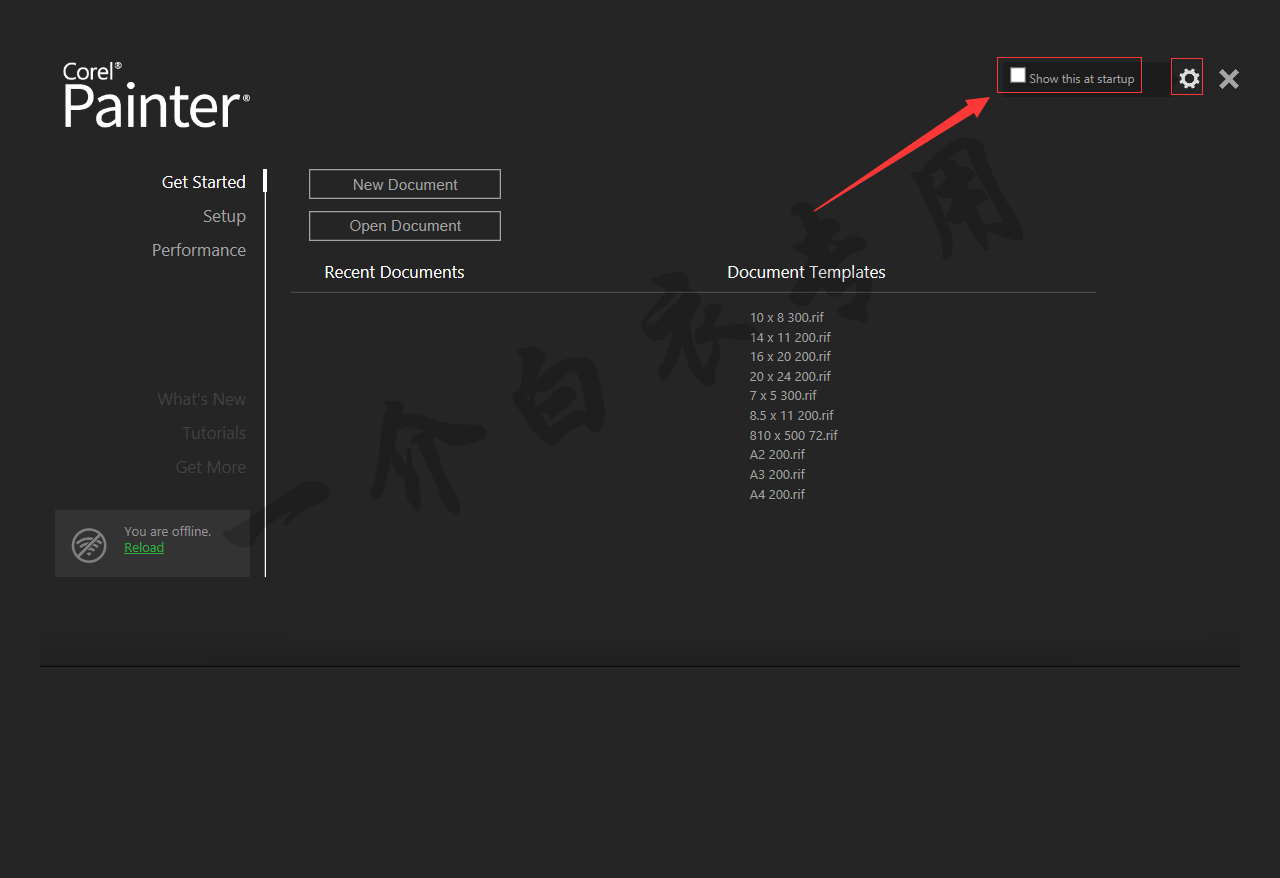Open the A4 200.rif template

777,494
